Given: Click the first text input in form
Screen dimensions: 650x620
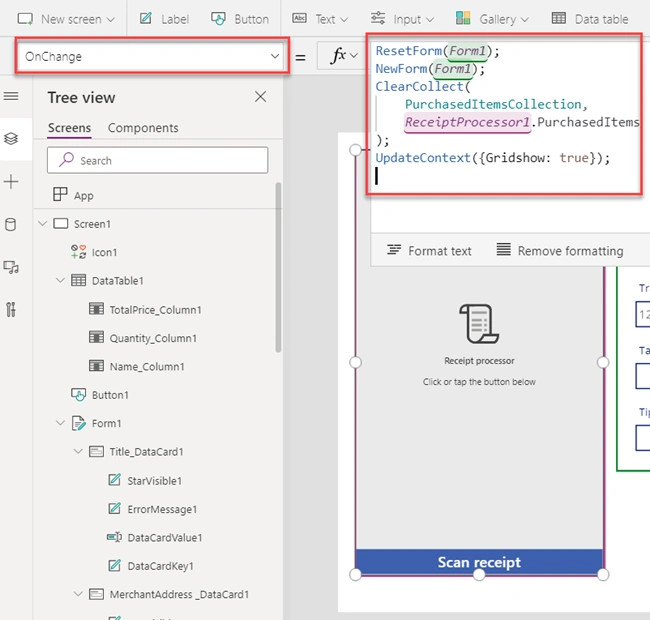Looking at the screenshot, I should point(643,315).
